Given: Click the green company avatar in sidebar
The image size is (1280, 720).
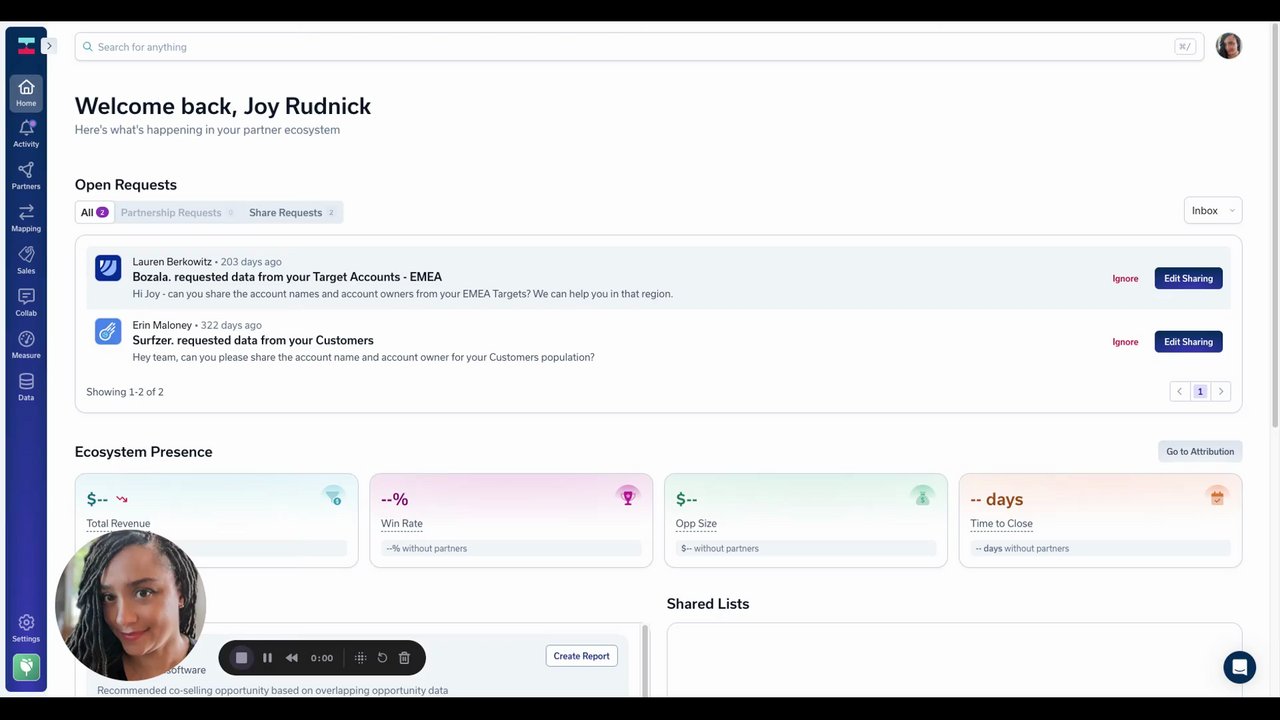Looking at the screenshot, I should pyautogui.click(x=26, y=667).
